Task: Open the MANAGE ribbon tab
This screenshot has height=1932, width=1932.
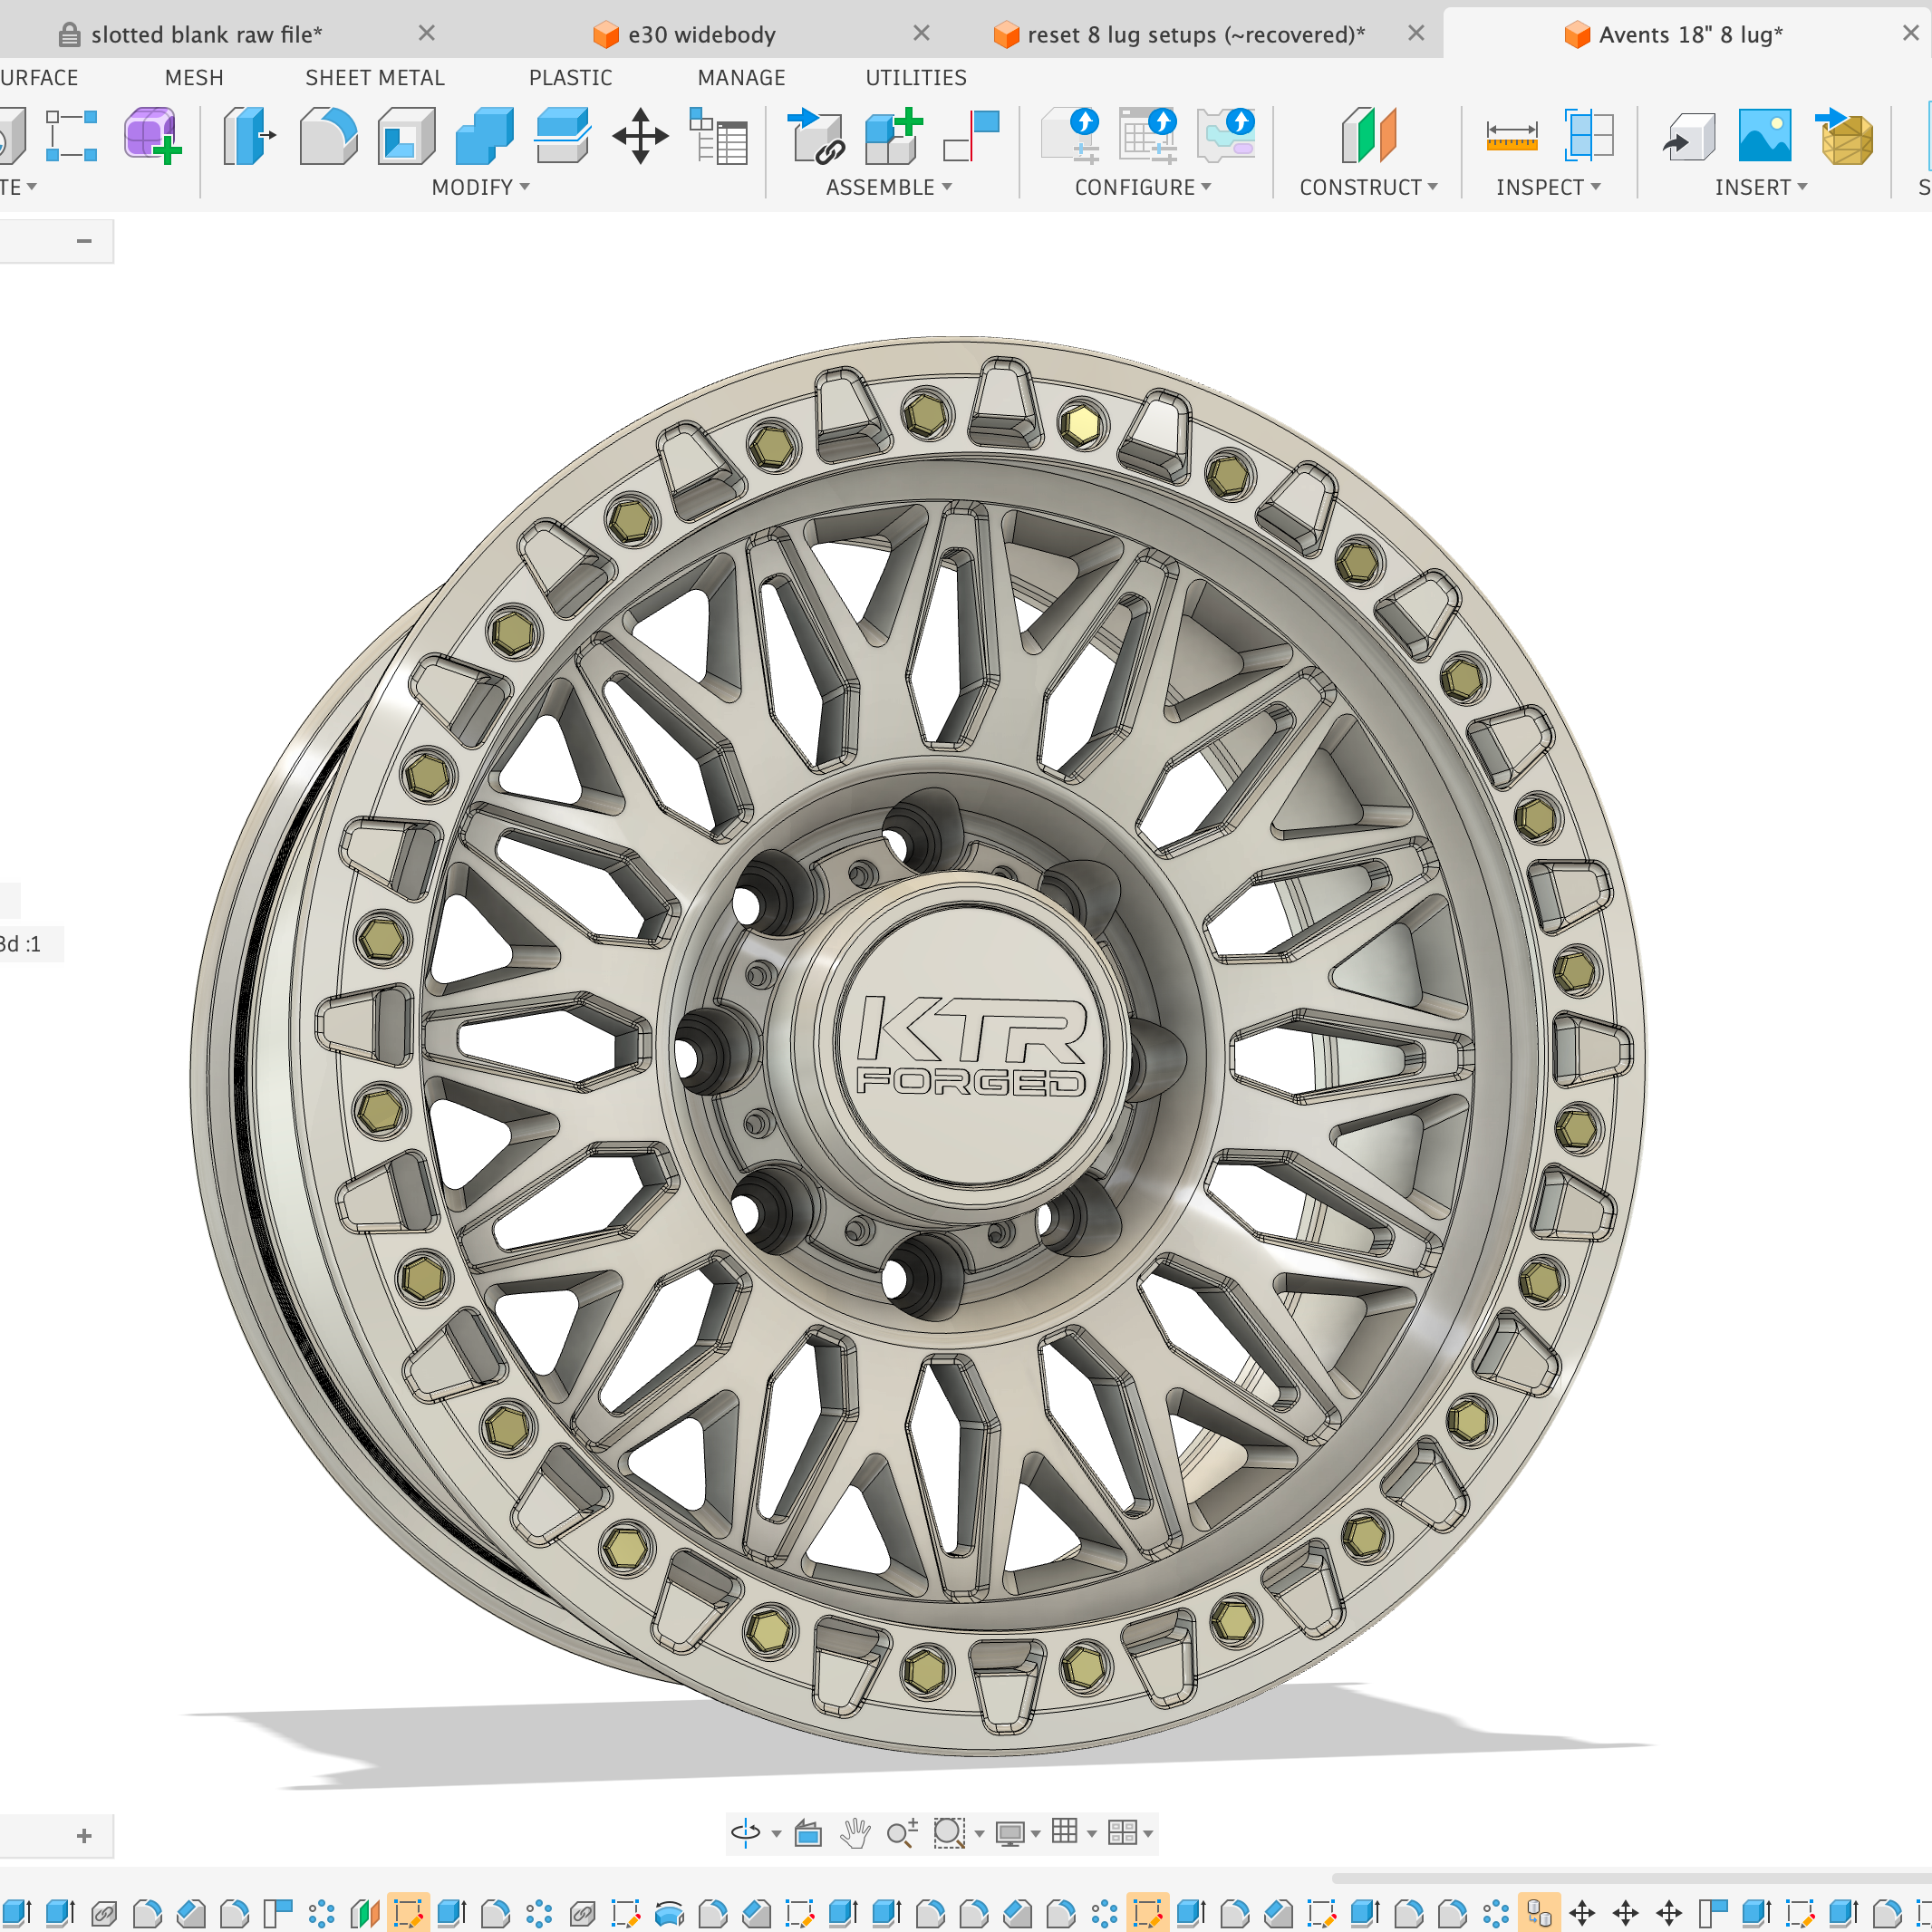Action: click(741, 77)
